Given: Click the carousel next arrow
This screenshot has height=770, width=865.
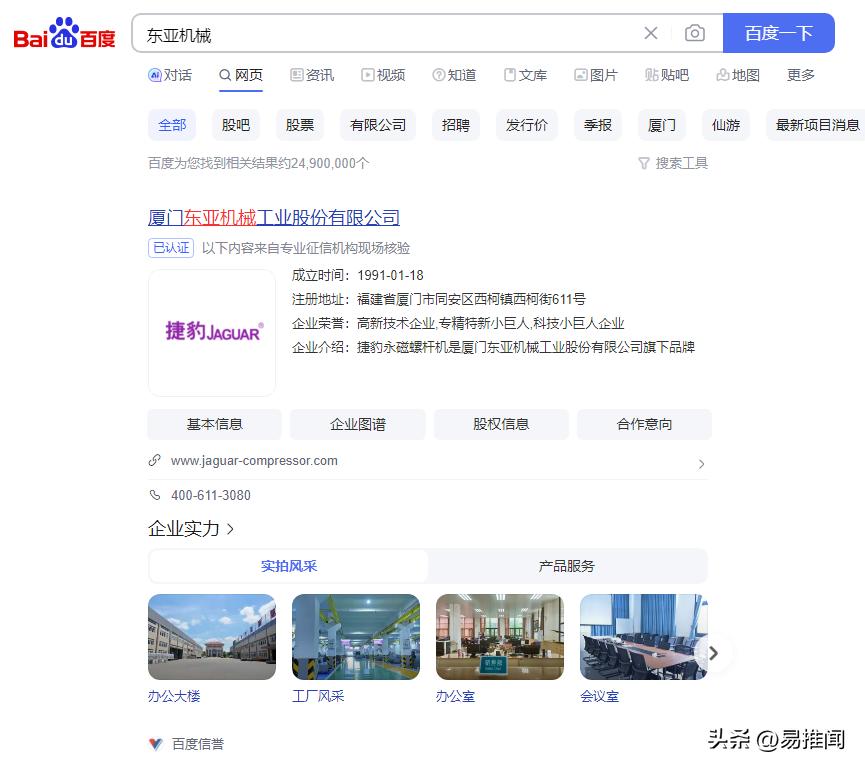Looking at the screenshot, I should (x=714, y=652).
